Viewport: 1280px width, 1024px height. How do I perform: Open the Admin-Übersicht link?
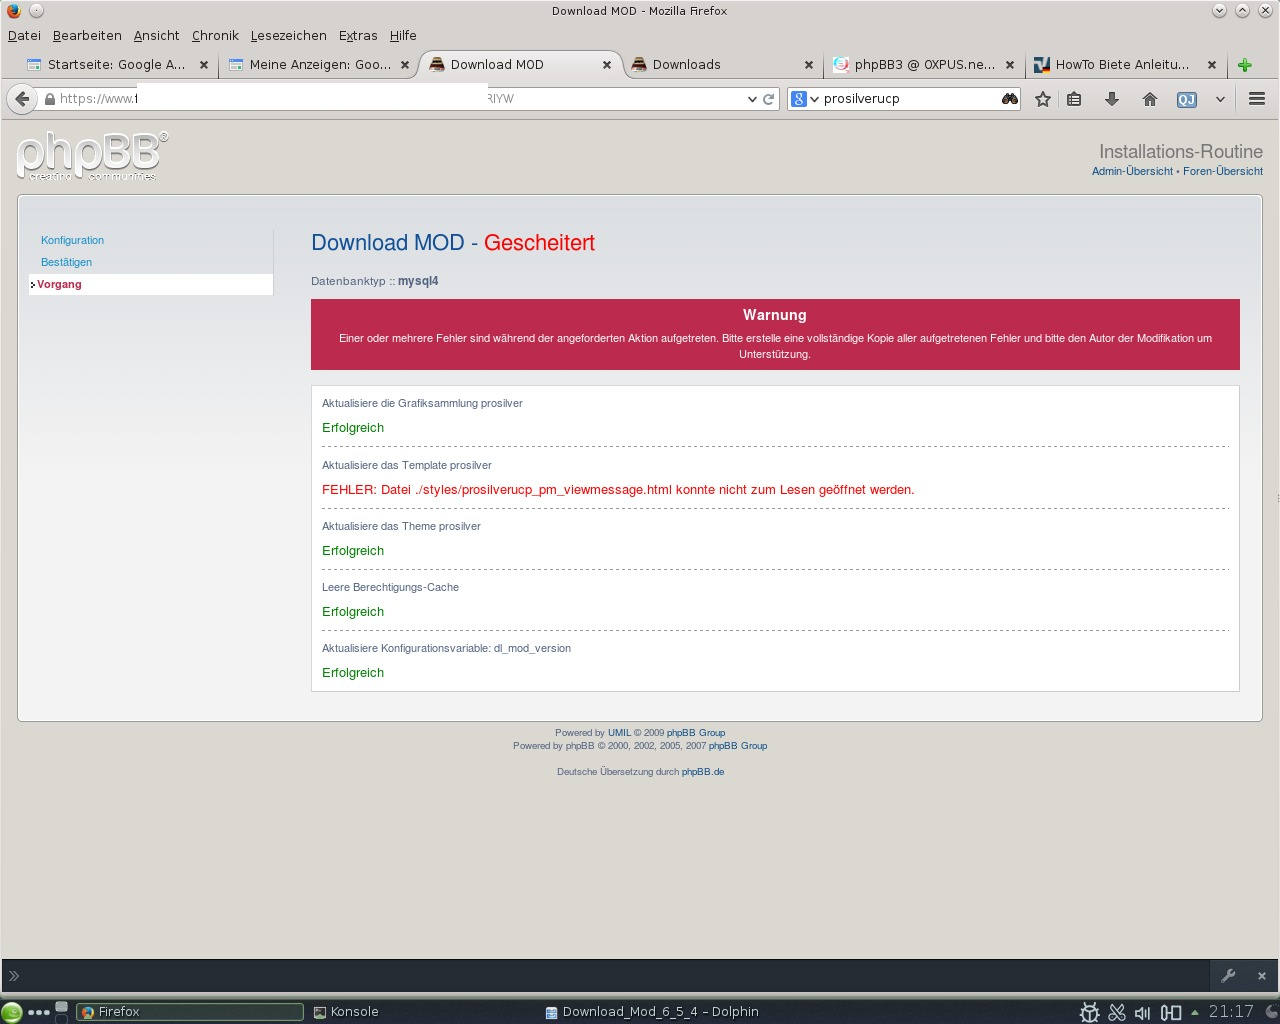tap(1132, 171)
